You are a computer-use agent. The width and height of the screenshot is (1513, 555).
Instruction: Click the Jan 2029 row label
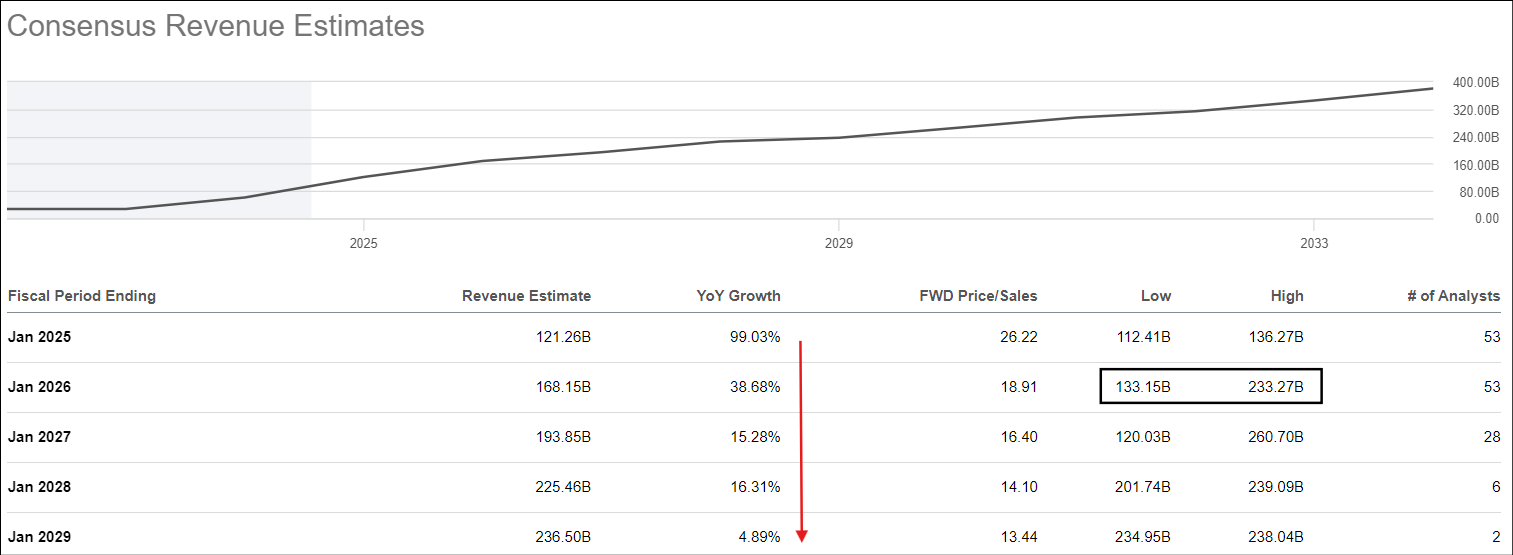click(39, 537)
